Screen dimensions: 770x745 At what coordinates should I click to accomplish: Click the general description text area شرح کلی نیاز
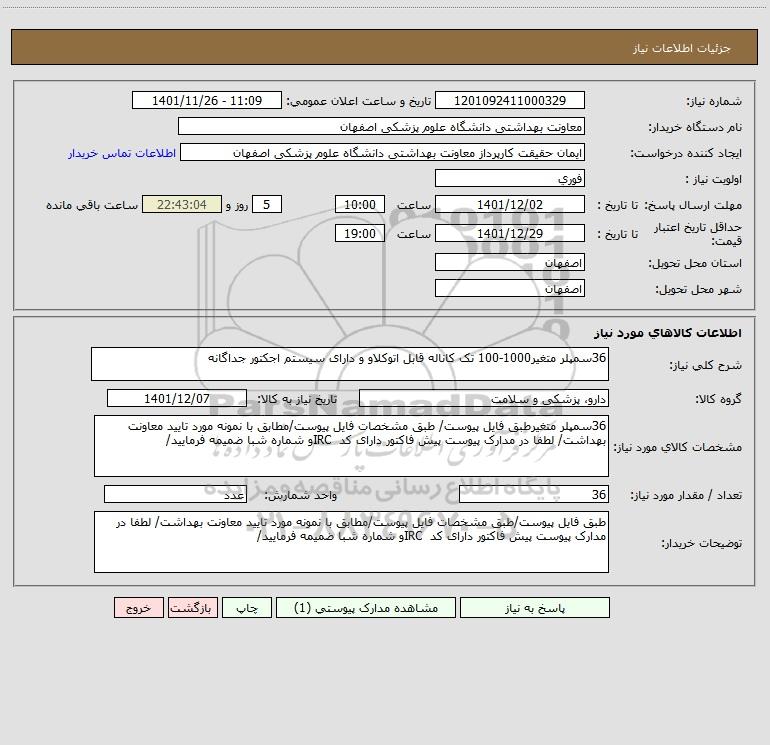click(x=350, y=364)
